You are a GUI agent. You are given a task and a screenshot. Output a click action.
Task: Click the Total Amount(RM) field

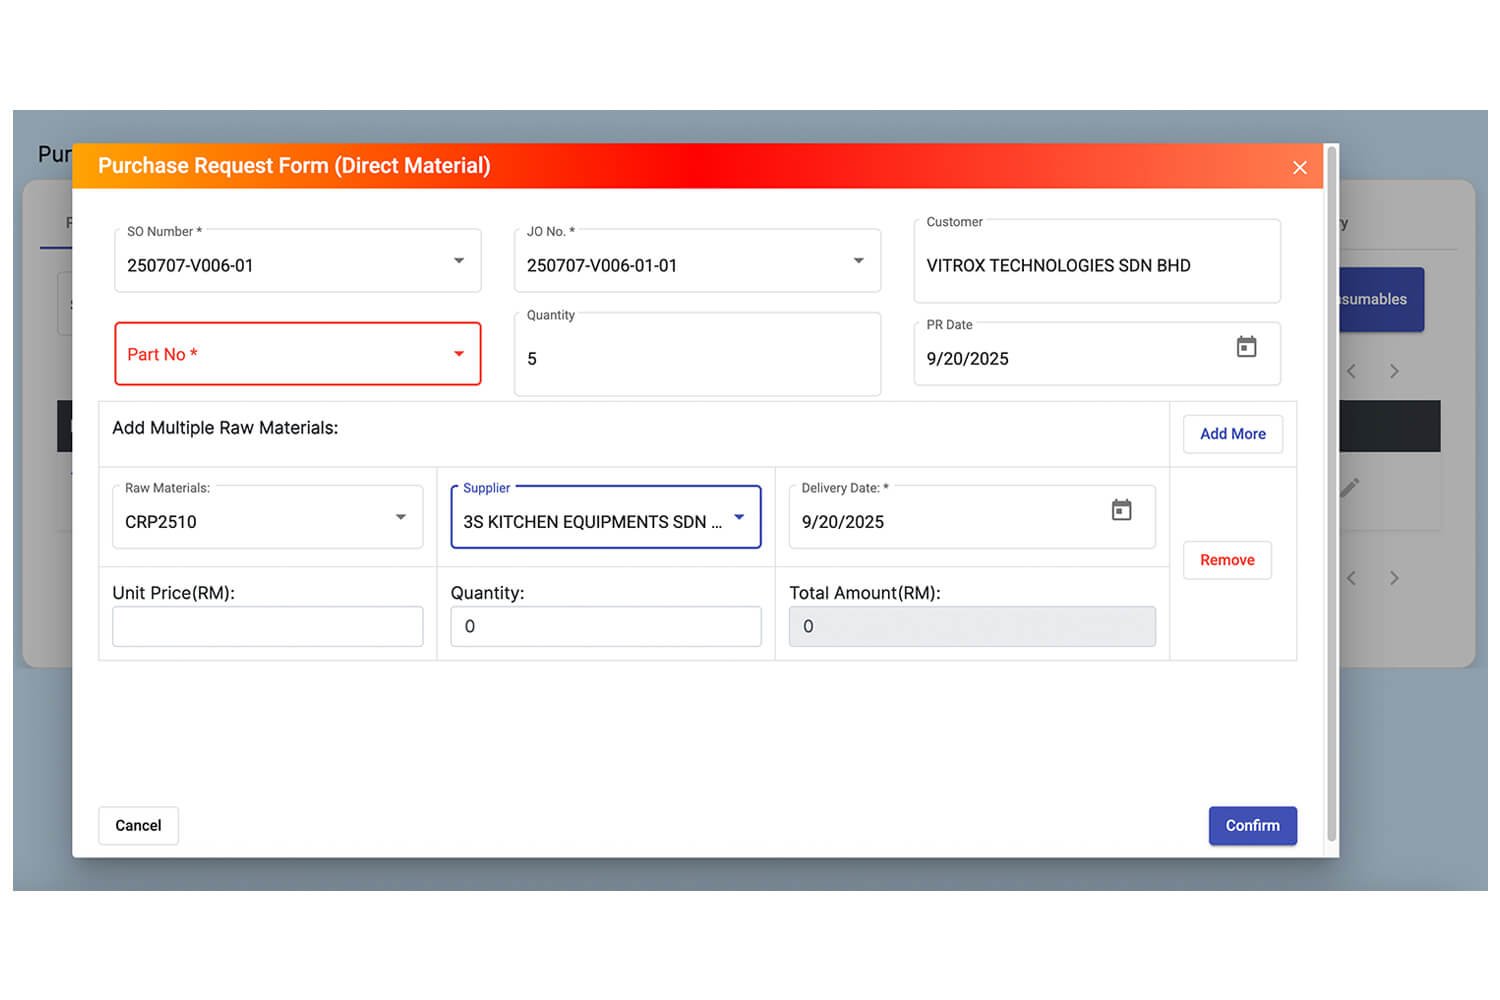(x=971, y=627)
